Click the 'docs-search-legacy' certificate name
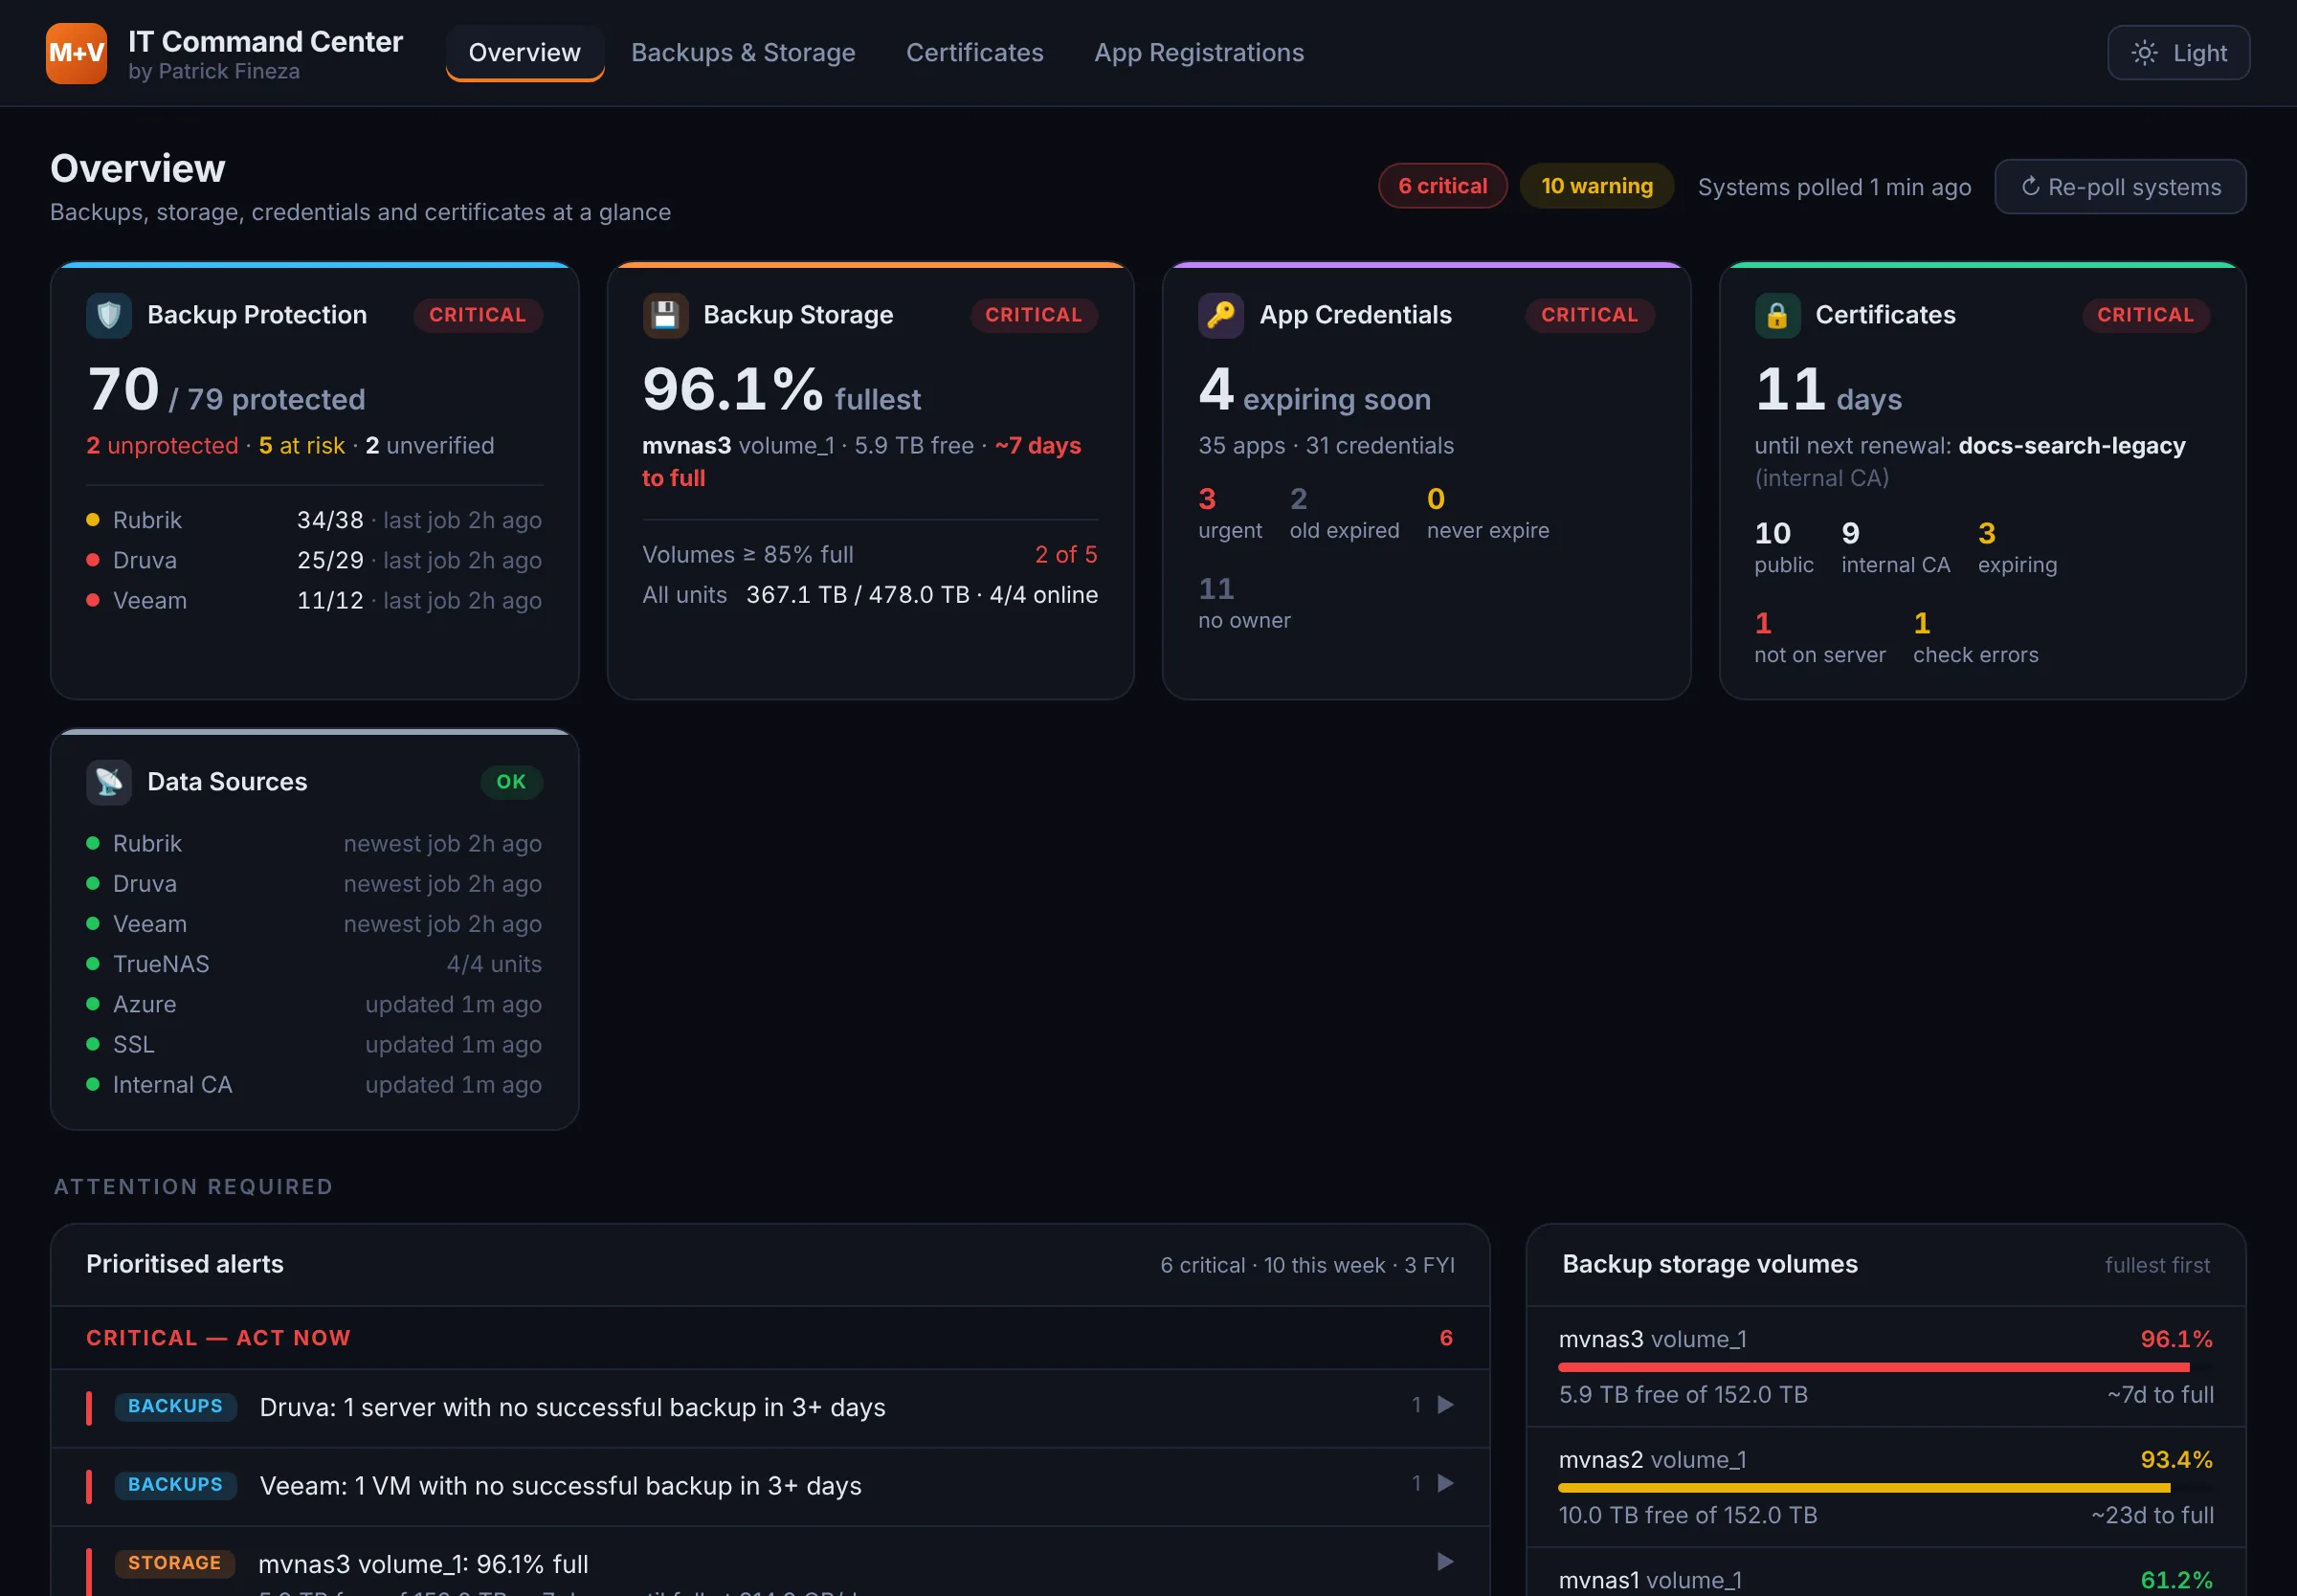This screenshot has width=2297, height=1596. pos(2072,446)
